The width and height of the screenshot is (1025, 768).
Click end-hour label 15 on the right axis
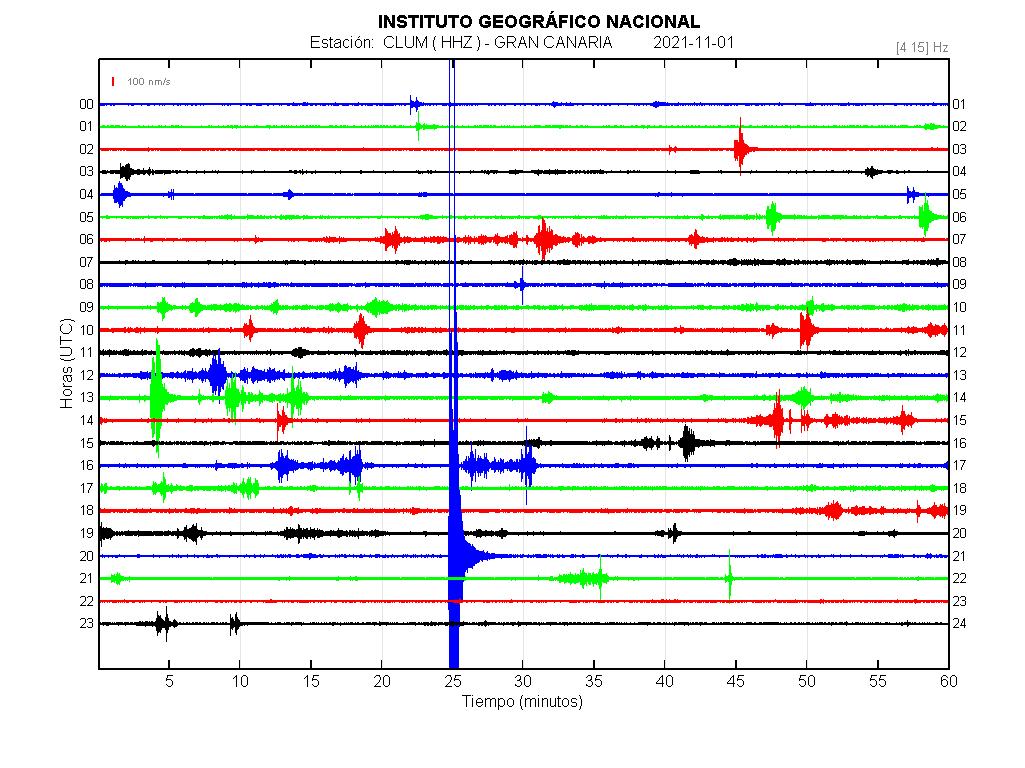[959, 421]
